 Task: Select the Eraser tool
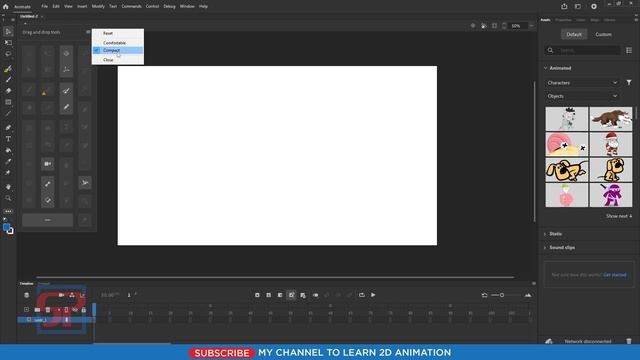click(8, 91)
